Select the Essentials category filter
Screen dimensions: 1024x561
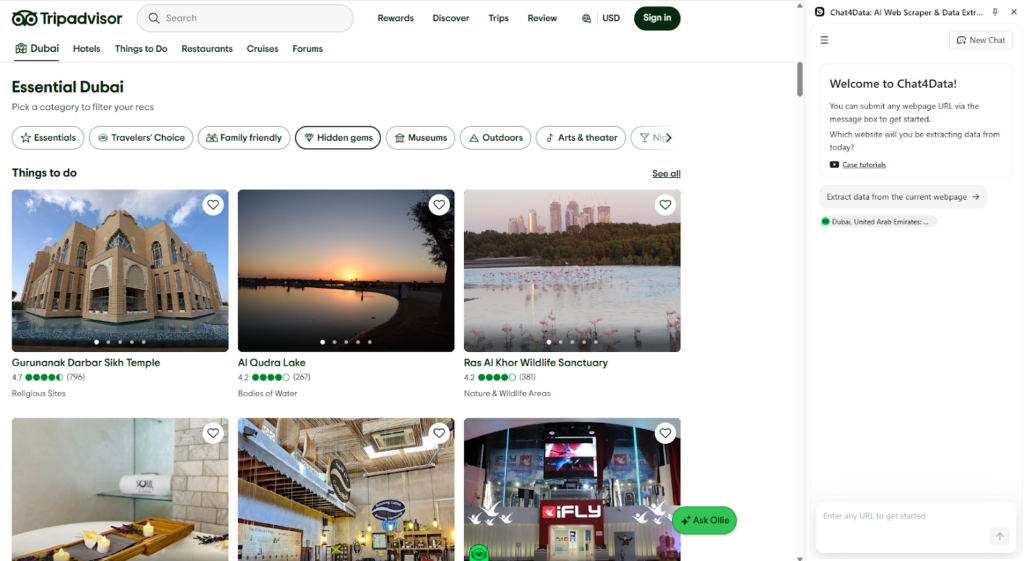pos(48,138)
